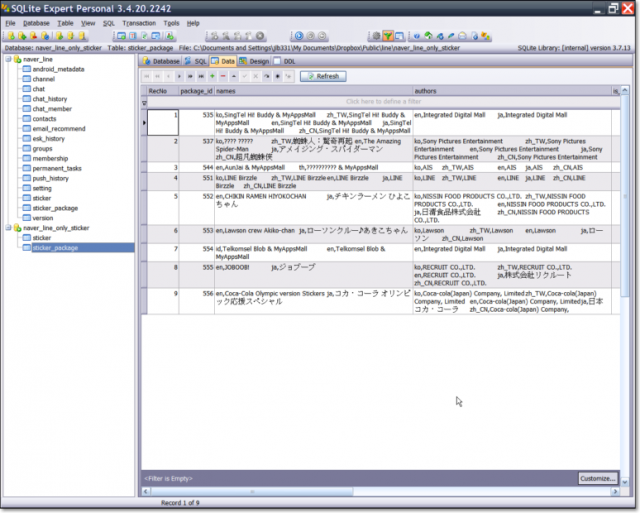Click package_id cell 537
The width and height of the screenshot is (640, 513).
pyautogui.click(x=196, y=149)
